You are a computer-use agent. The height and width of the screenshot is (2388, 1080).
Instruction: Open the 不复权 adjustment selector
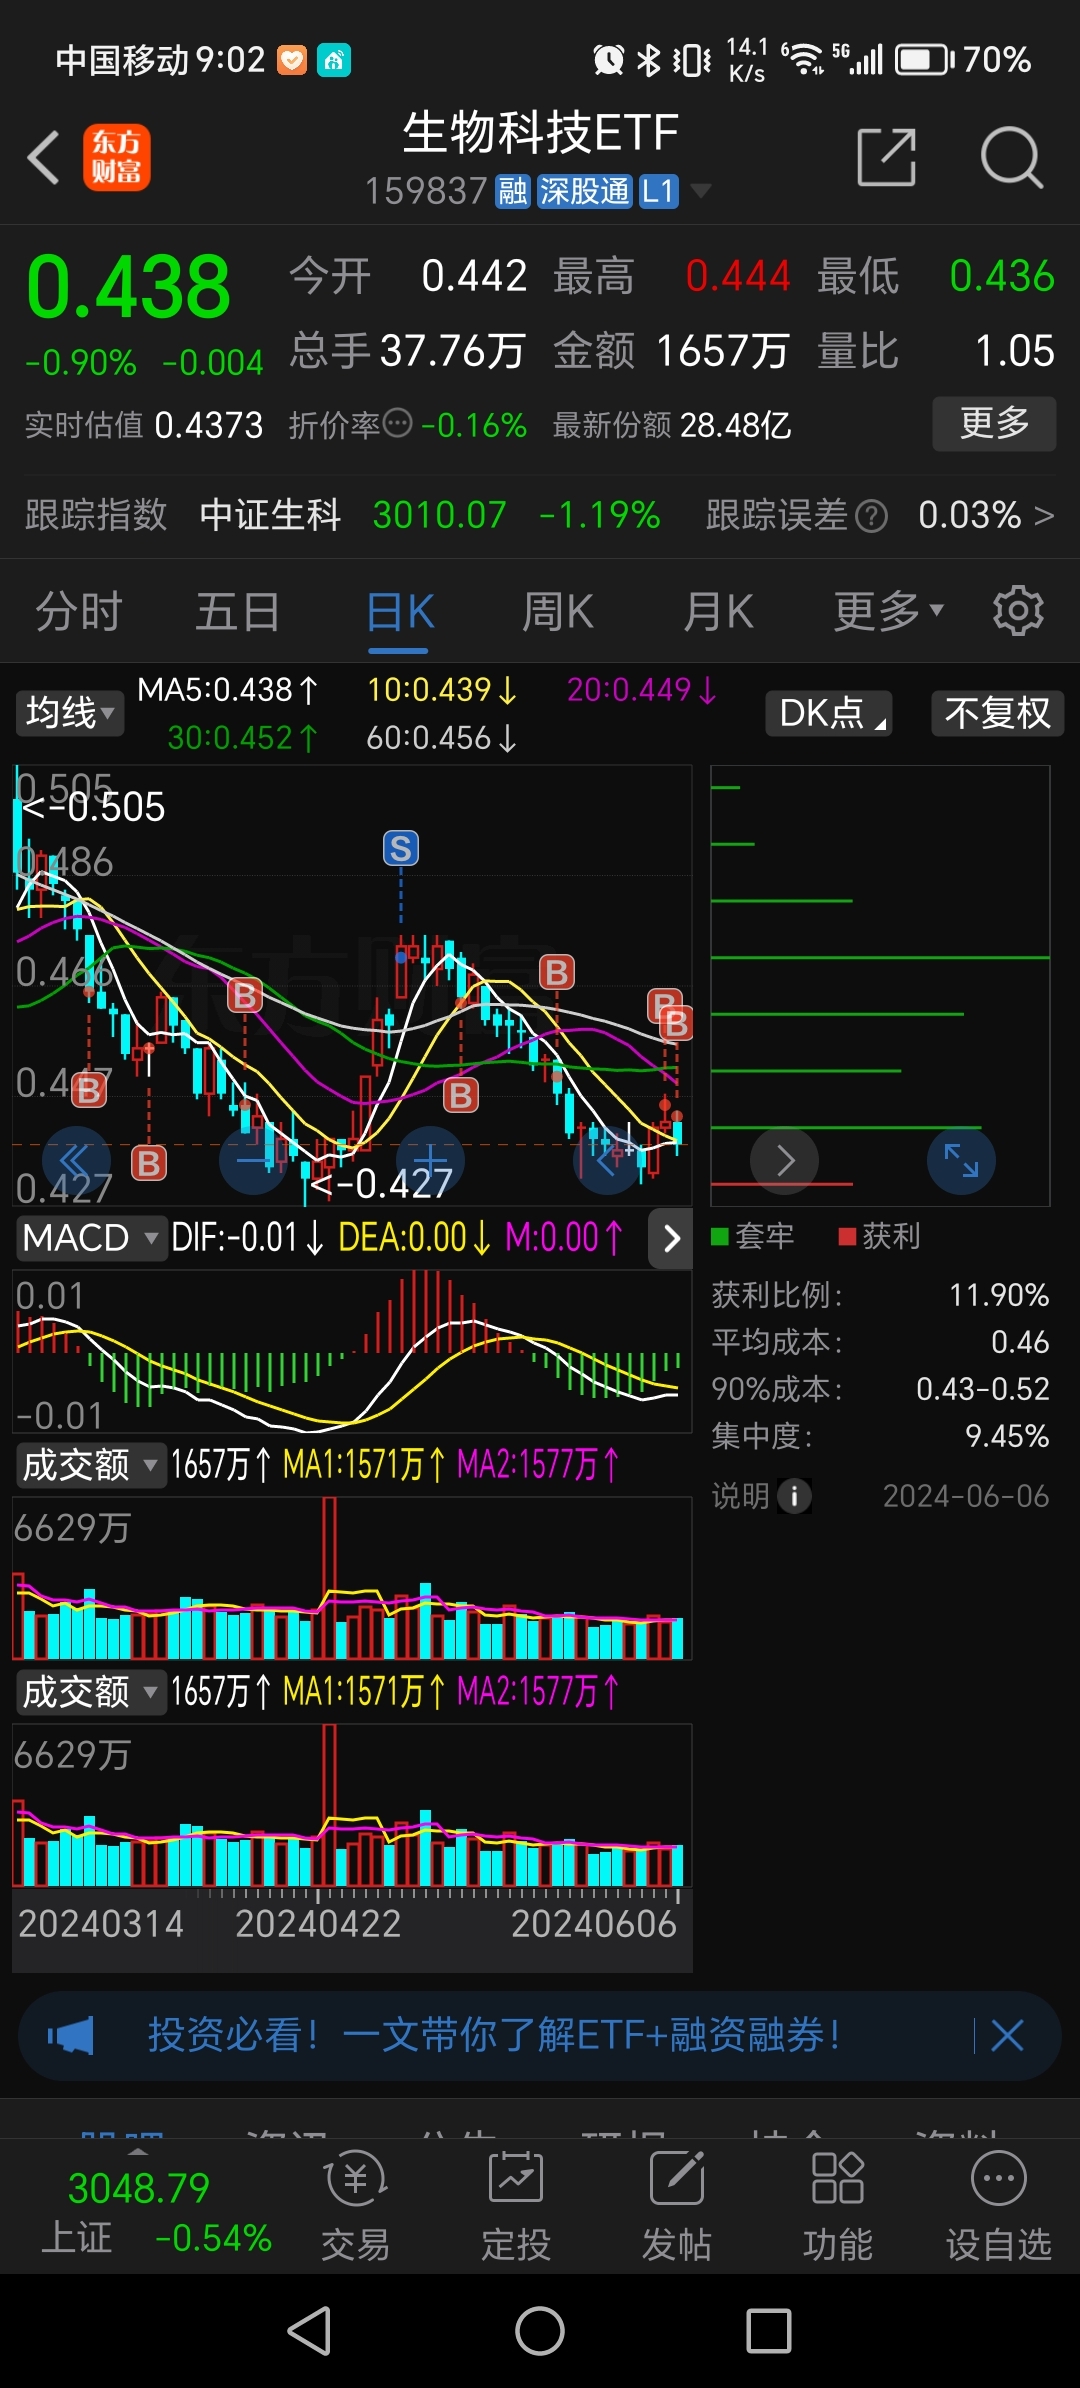(998, 713)
